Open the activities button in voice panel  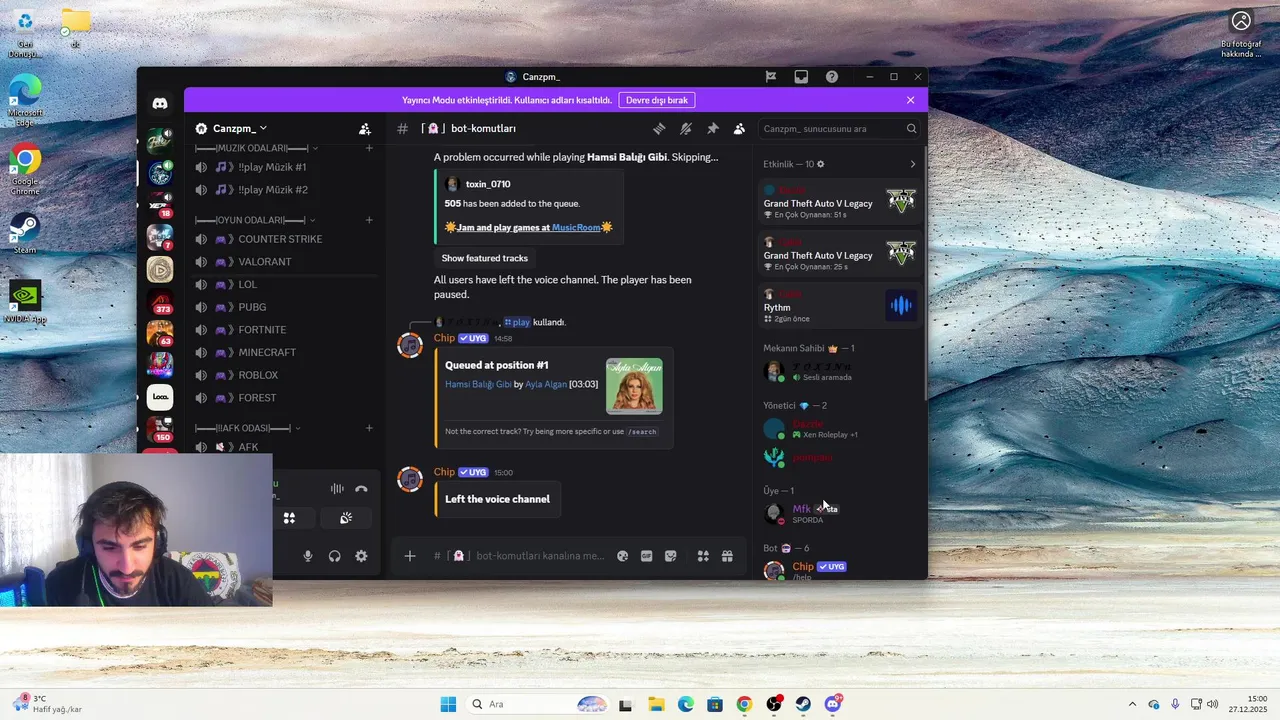pyautogui.click(x=289, y=518)
